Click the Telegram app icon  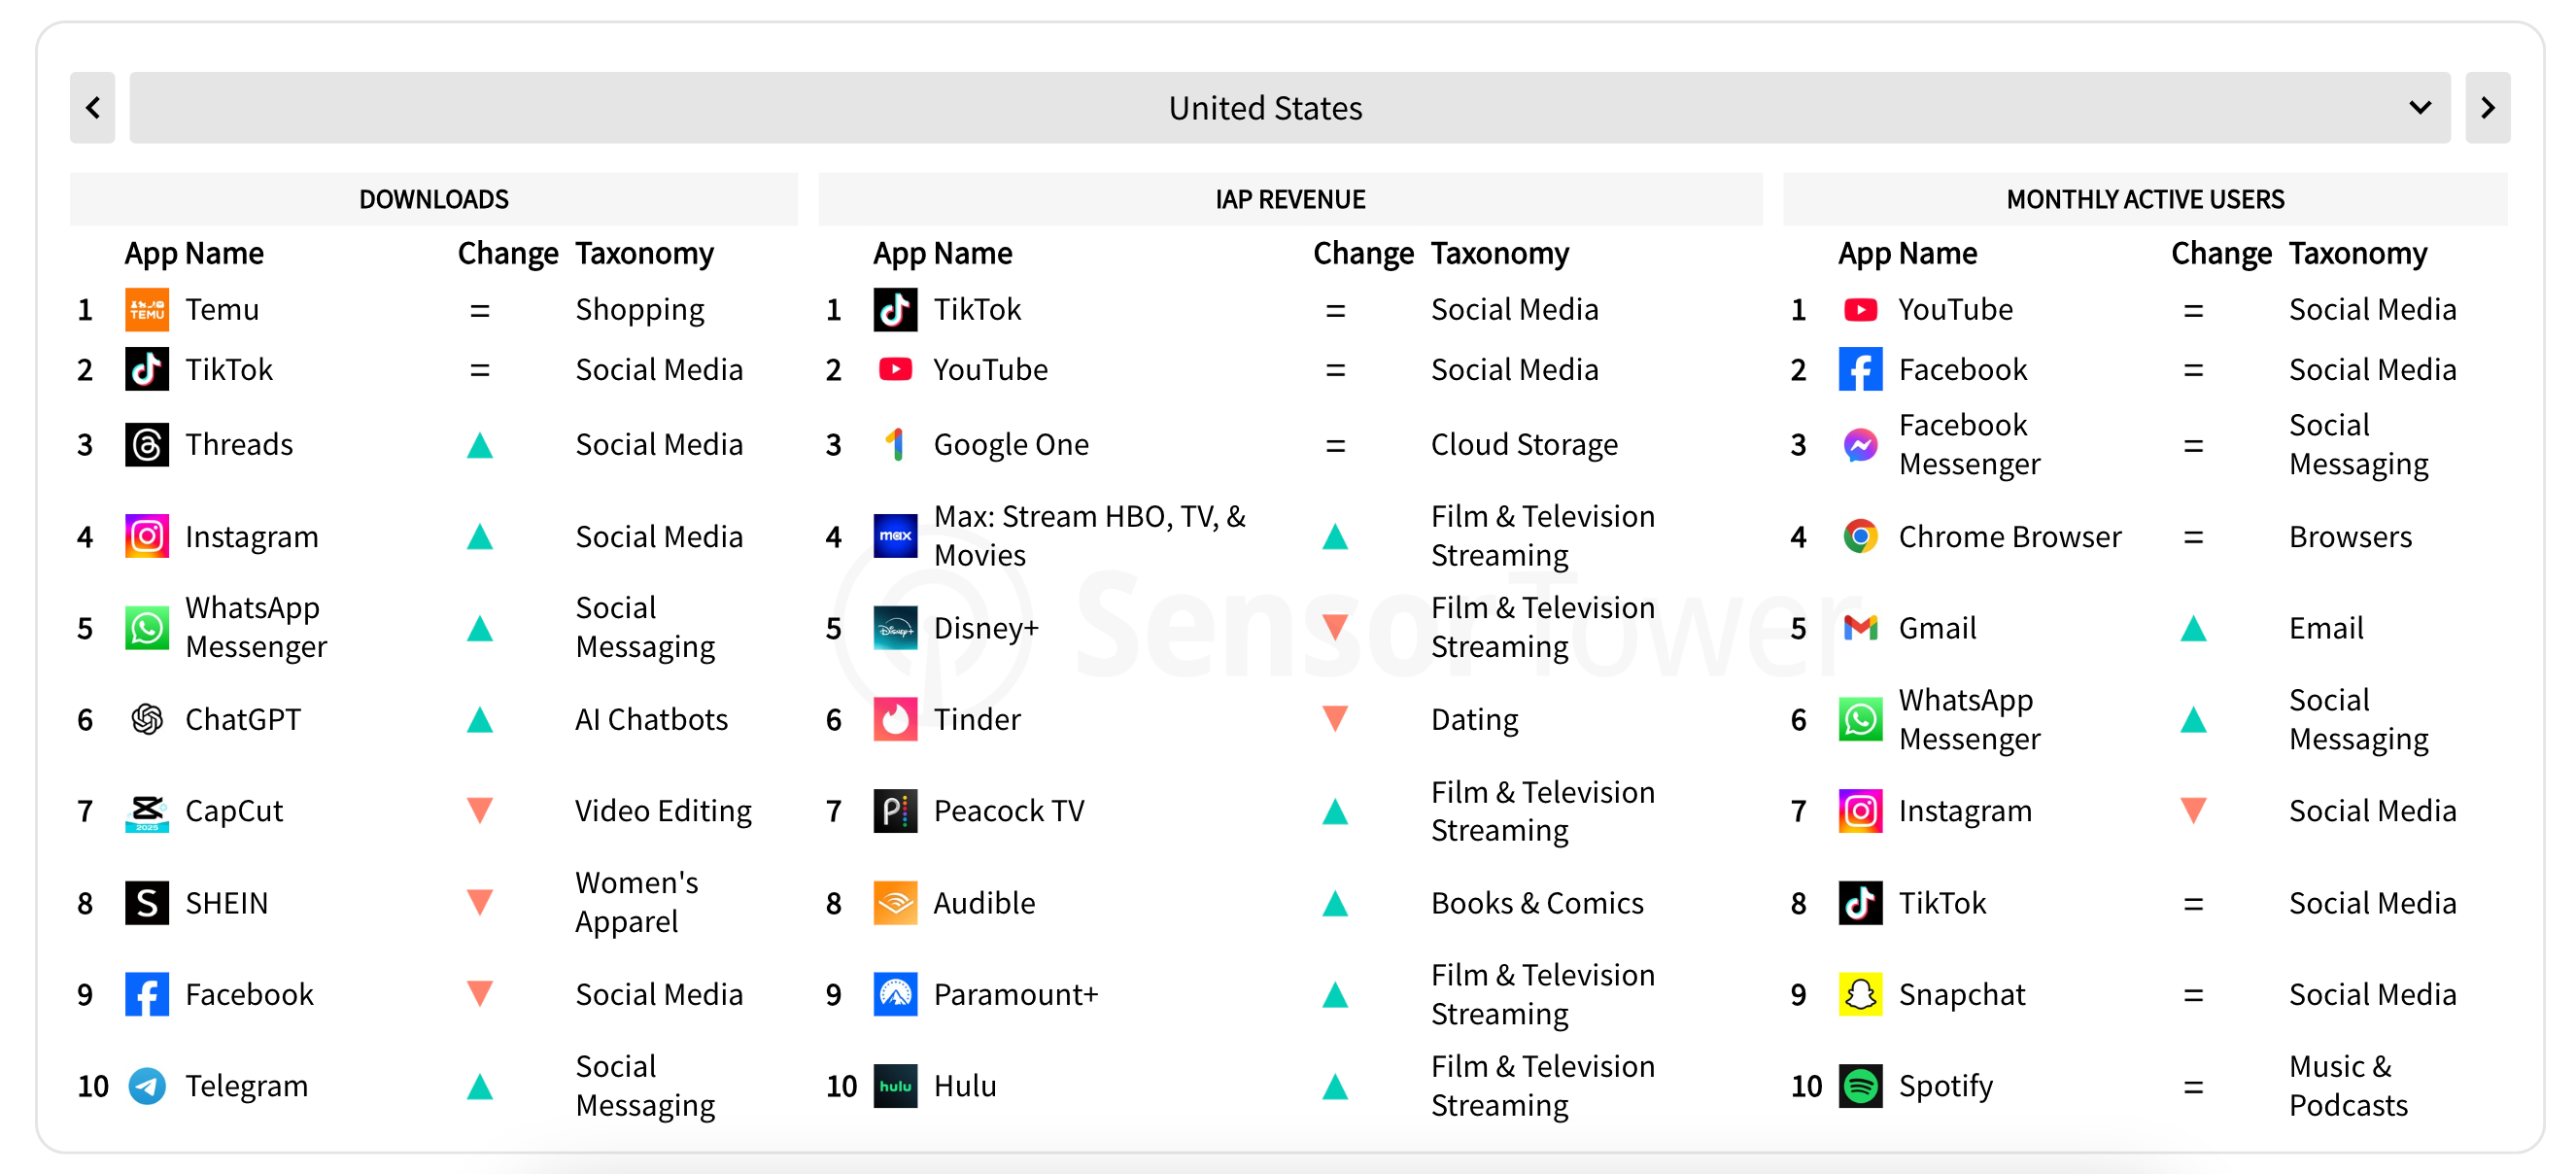click(147, 1086)
